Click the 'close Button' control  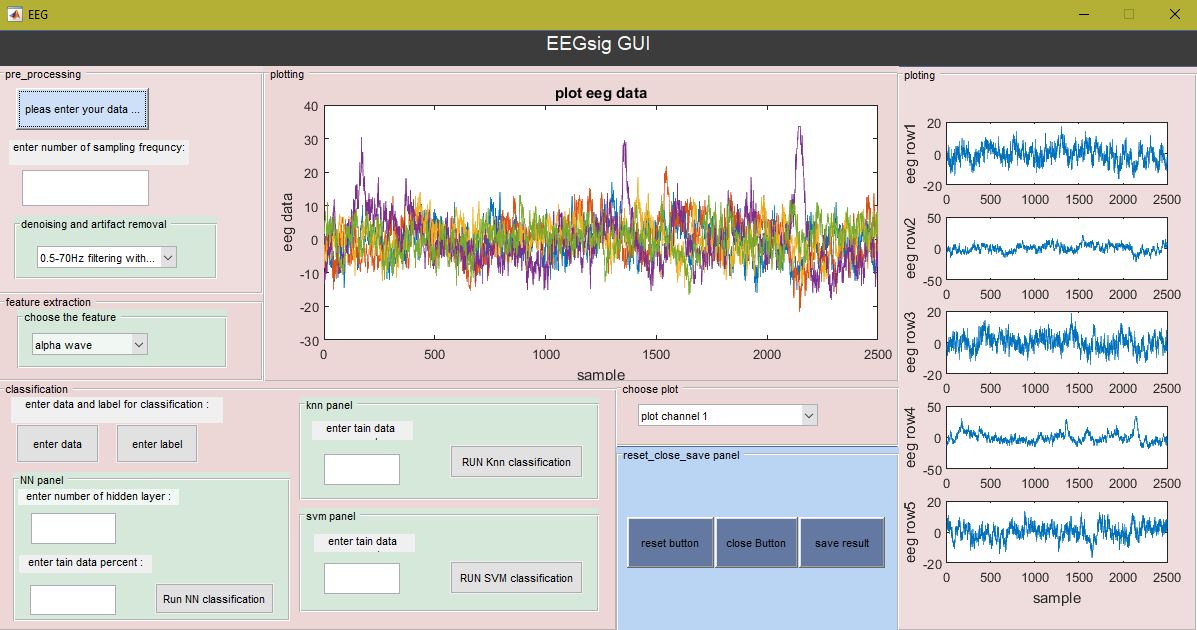click(x=756, y=543)
